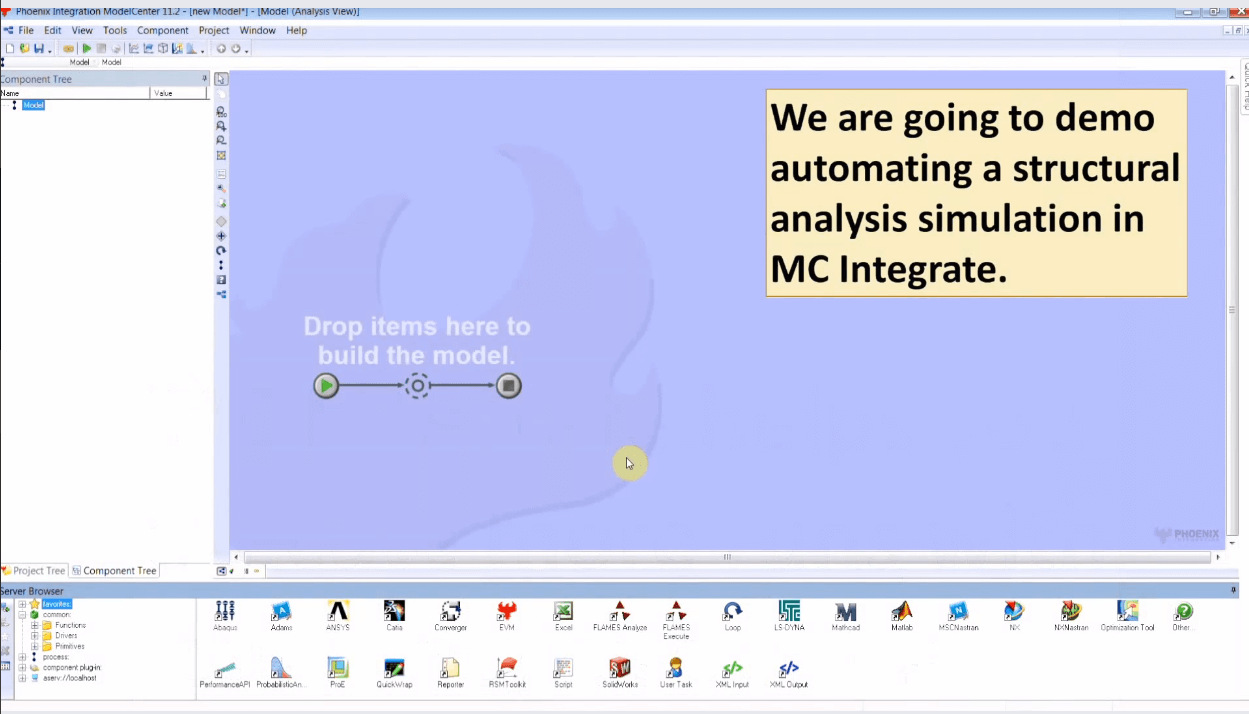Click the Value column header
1249x714 pixels.
178,93
